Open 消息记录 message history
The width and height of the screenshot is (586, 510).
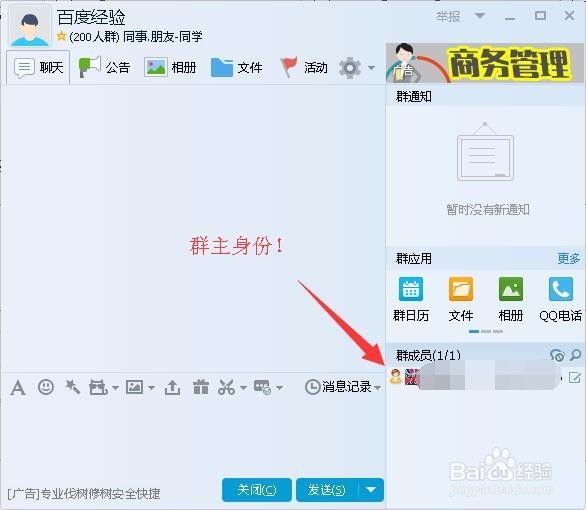[339, 387]
